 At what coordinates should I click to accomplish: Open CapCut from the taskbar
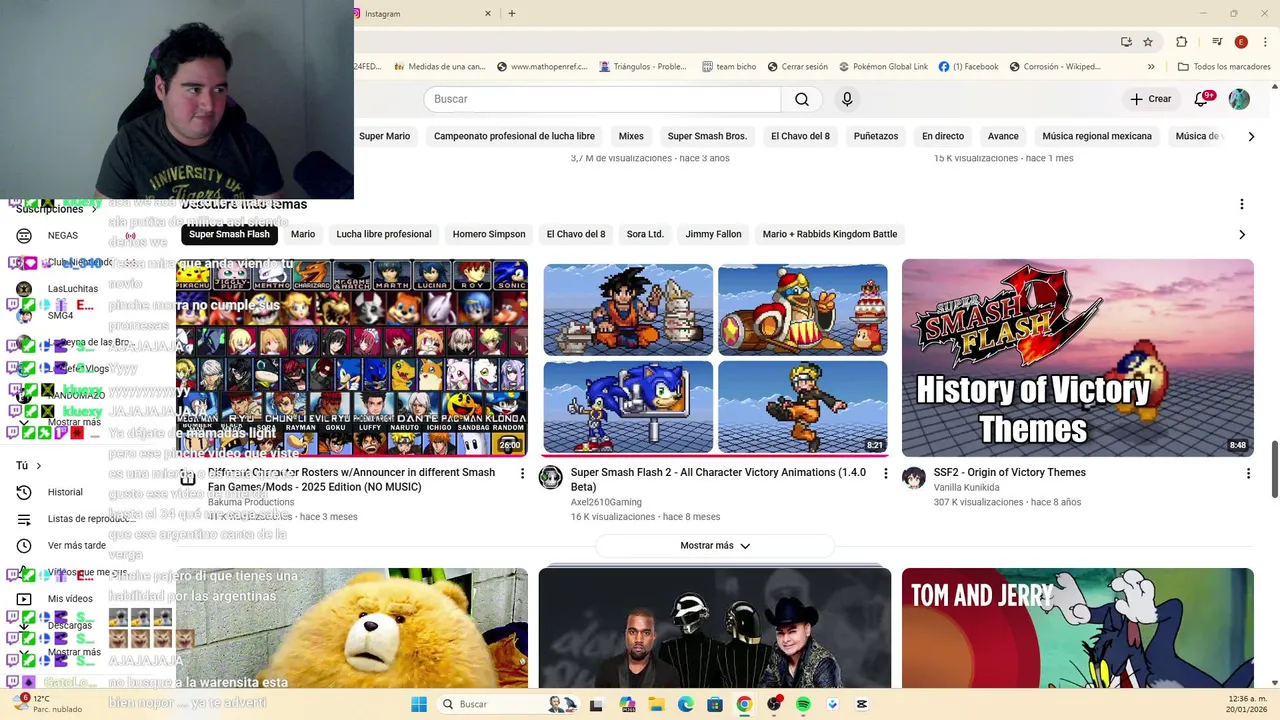click(x=862, y=704)
